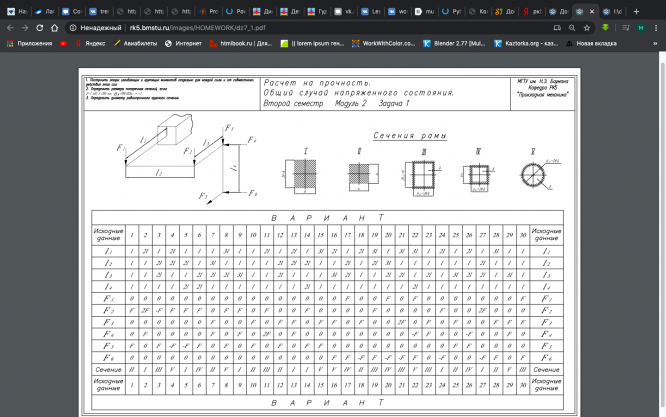
Task: Open the browser home page
Action: [54, 28]
